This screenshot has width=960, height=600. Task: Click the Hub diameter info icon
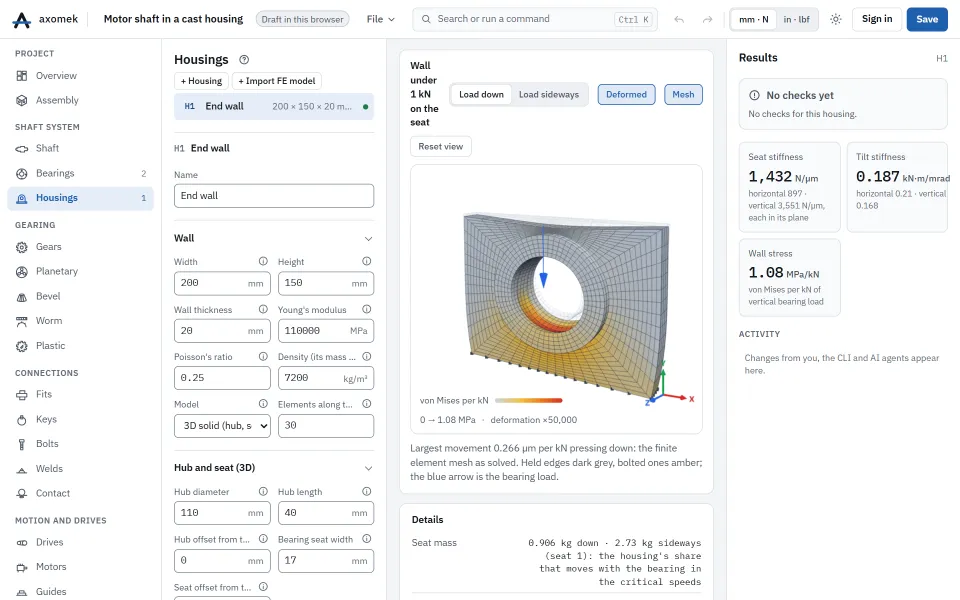(x=263, y=491)
